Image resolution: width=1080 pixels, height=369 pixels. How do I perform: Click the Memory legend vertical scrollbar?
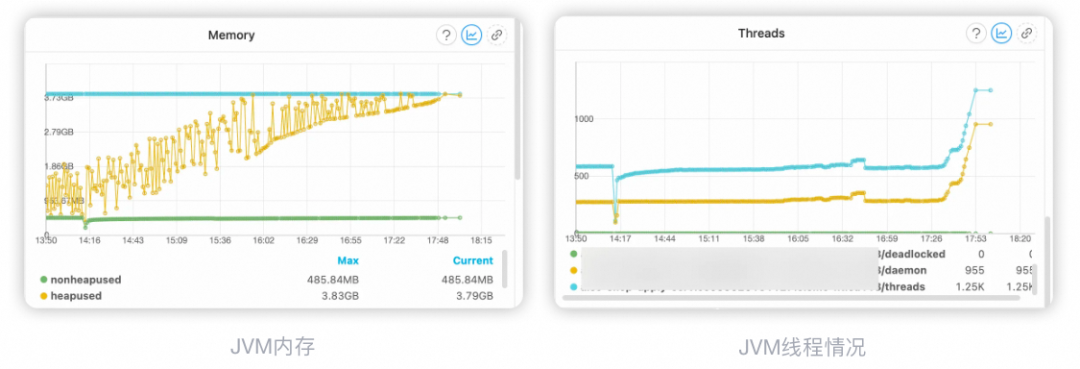point(504,269)
